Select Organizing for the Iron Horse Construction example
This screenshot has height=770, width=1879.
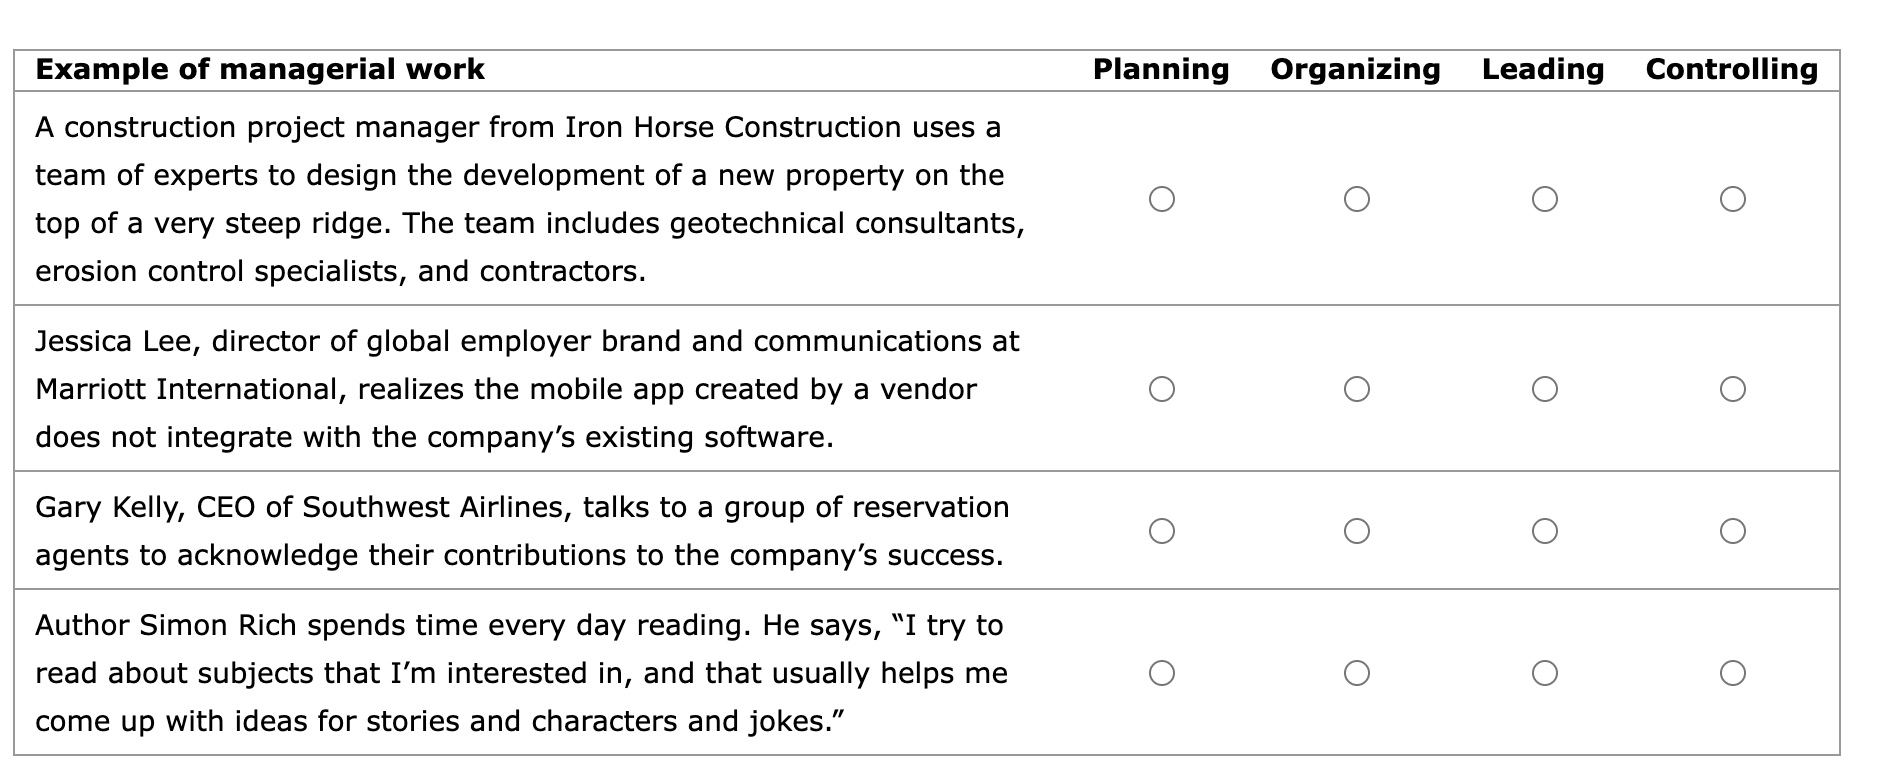[1355, 199]
